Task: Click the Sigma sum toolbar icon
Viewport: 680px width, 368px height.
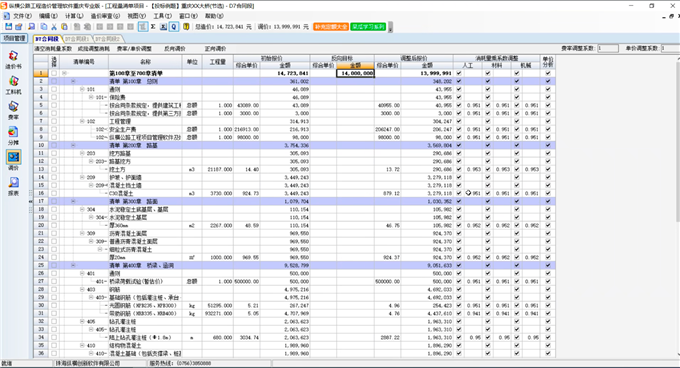Action: 153,26
